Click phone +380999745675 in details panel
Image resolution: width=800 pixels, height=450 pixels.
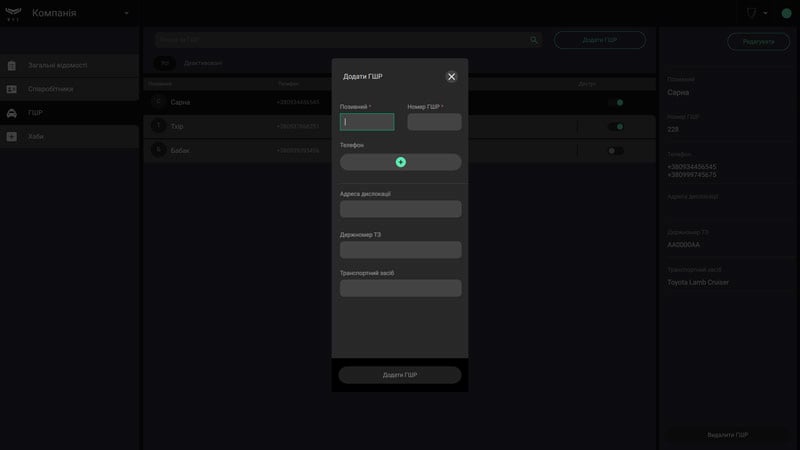pos(691,174)
